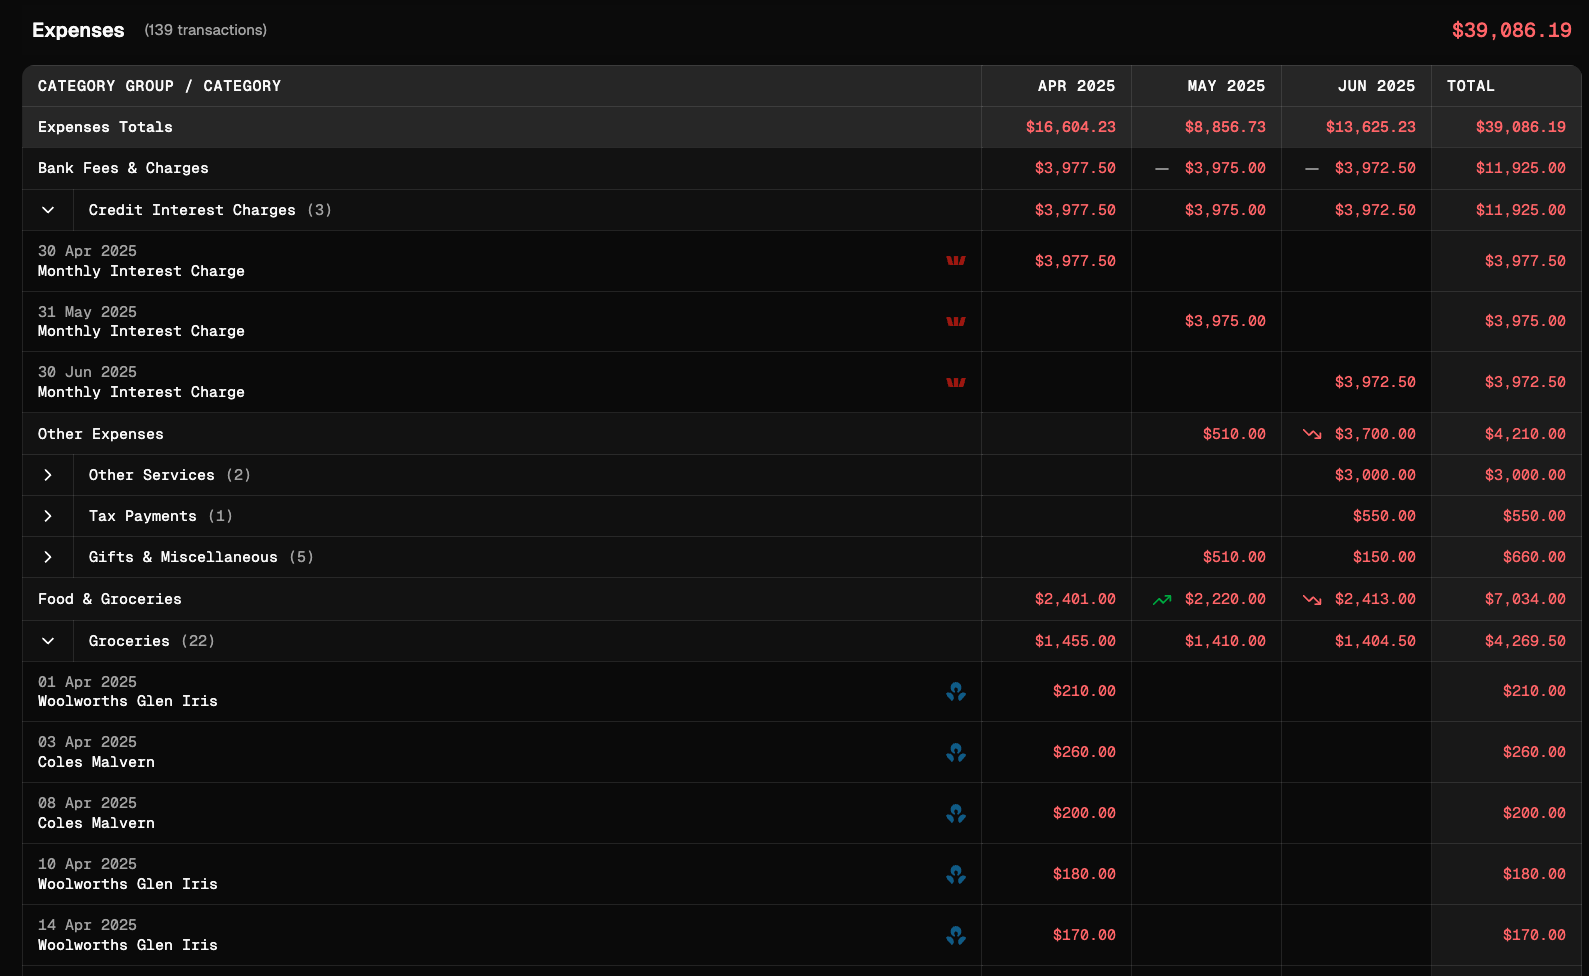Viewport: 1589px width, 976px height.
Task: Click $7,034.00 total for Food & Groceries
Action: click(1525, 599)
